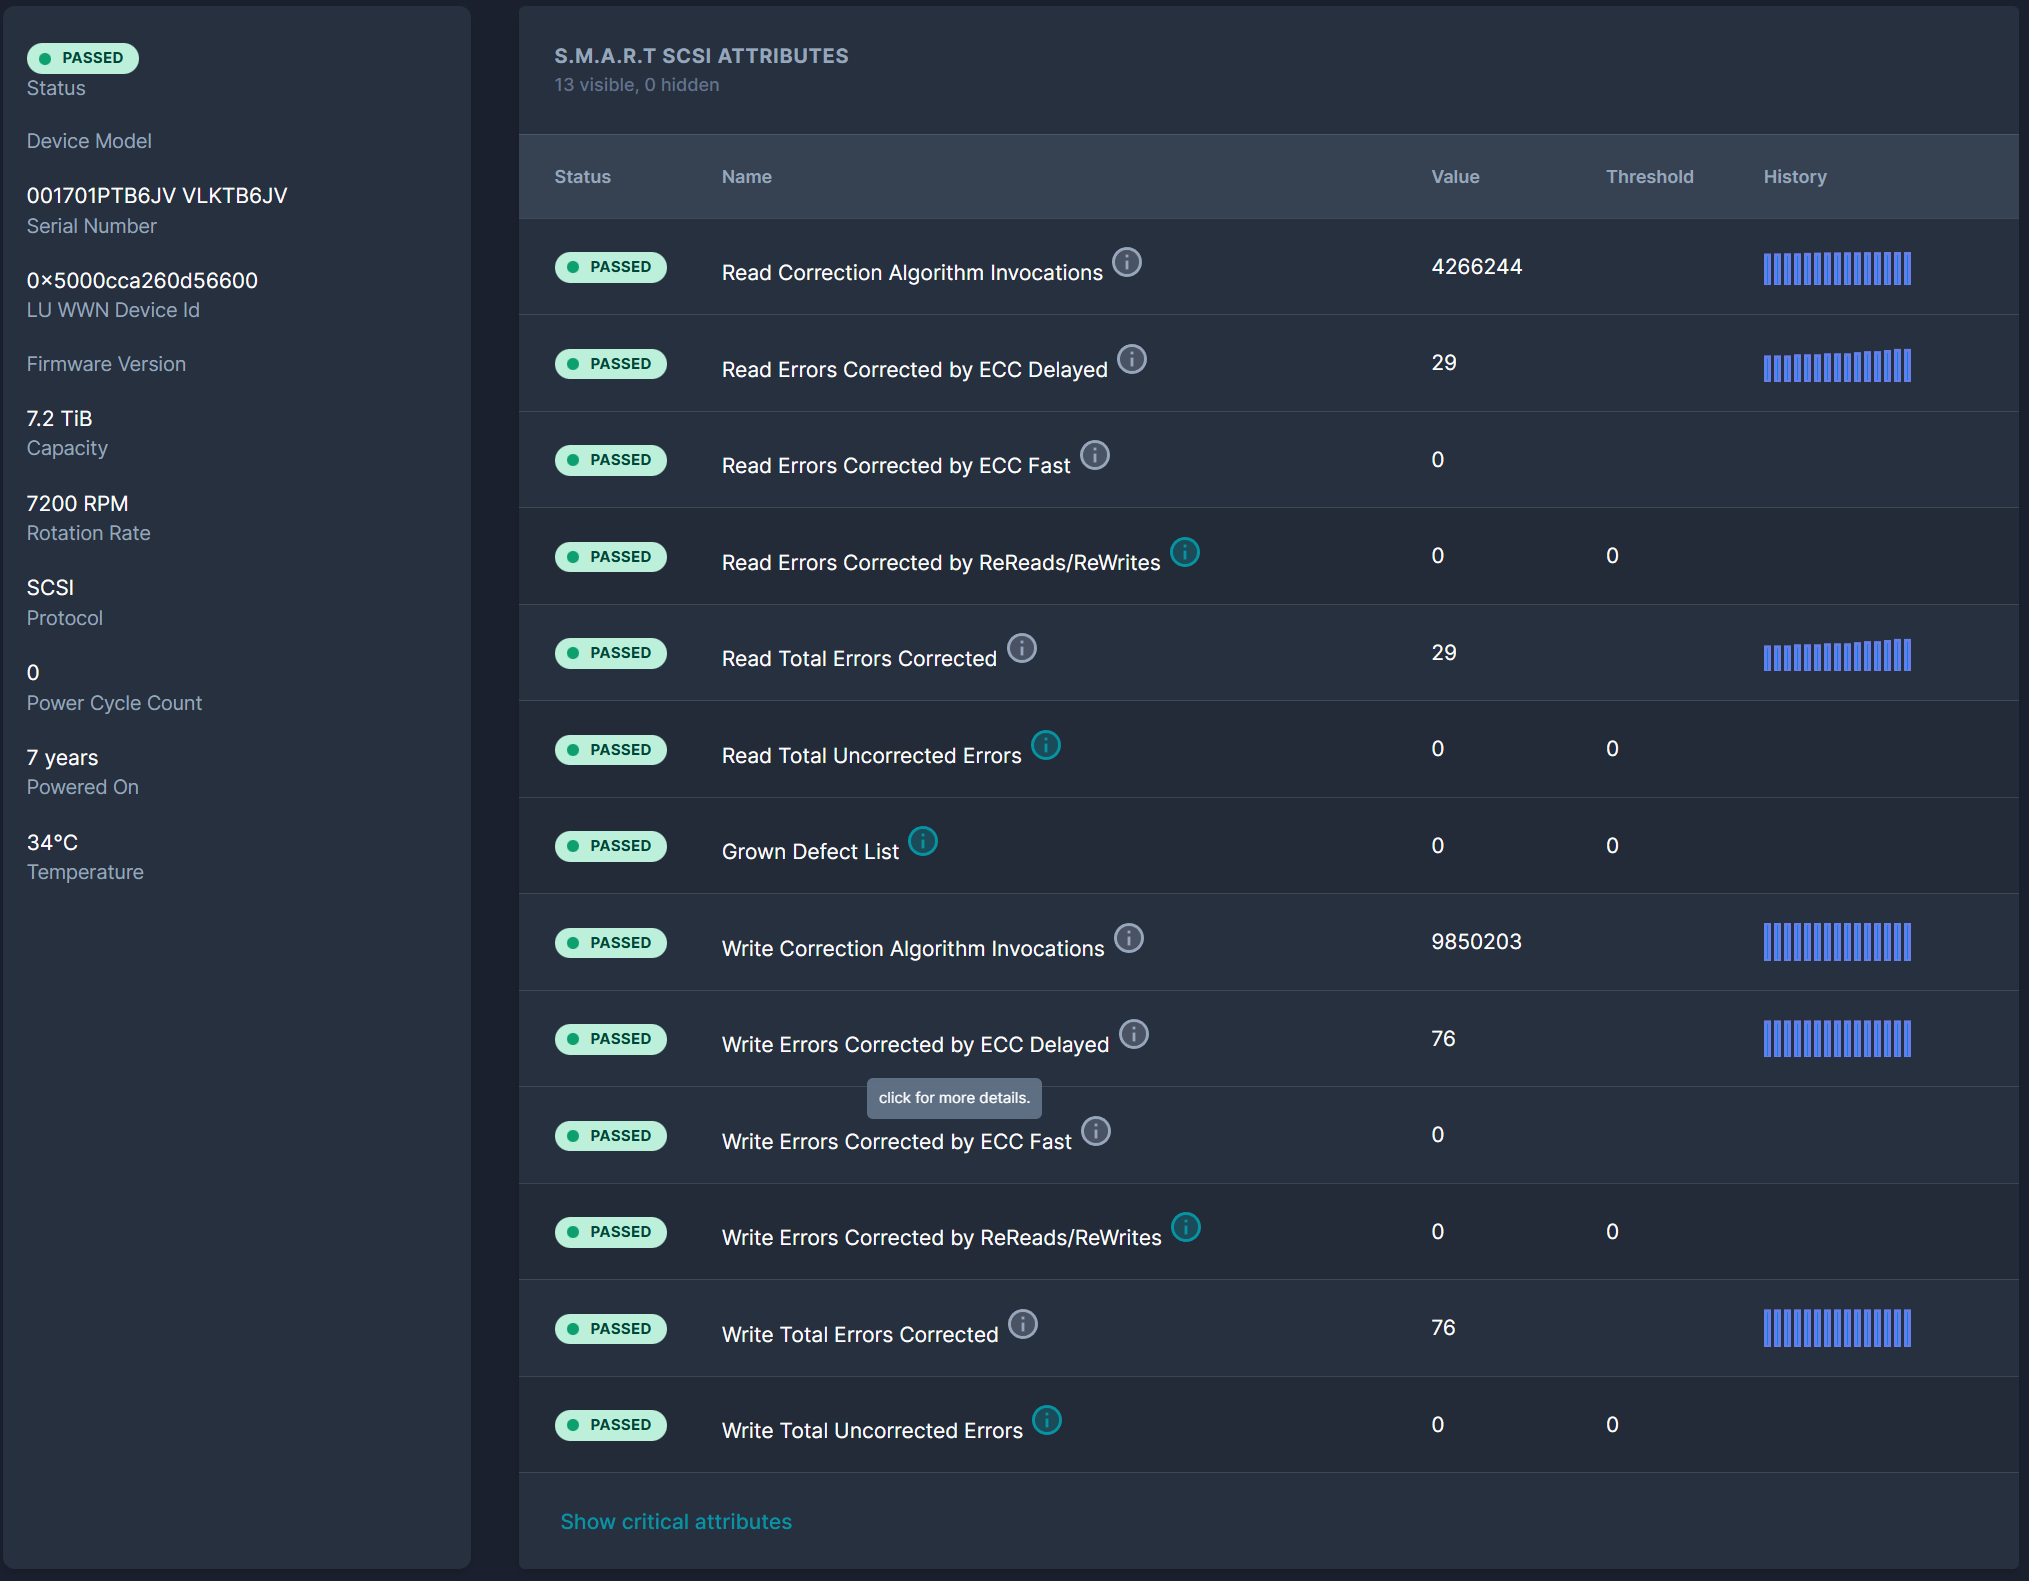This screenshot has height=1581, width=2029.
Task: Click the PASSED device status badge in sidebar
Action: [x=83, y=58]
